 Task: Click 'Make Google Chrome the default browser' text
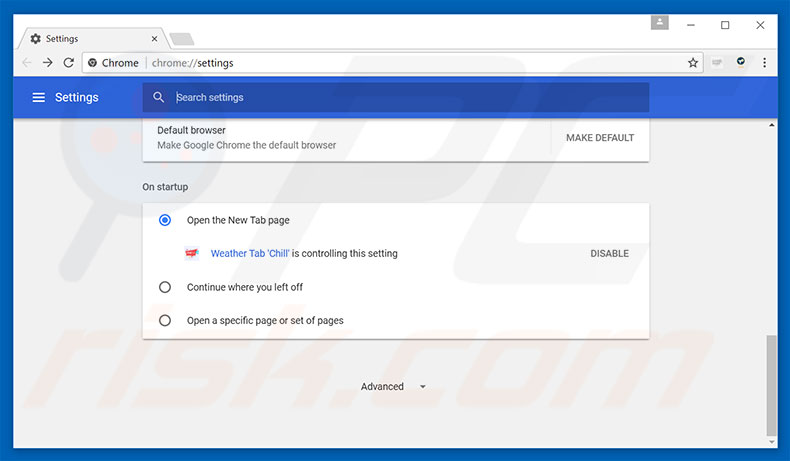pos(246,145)
